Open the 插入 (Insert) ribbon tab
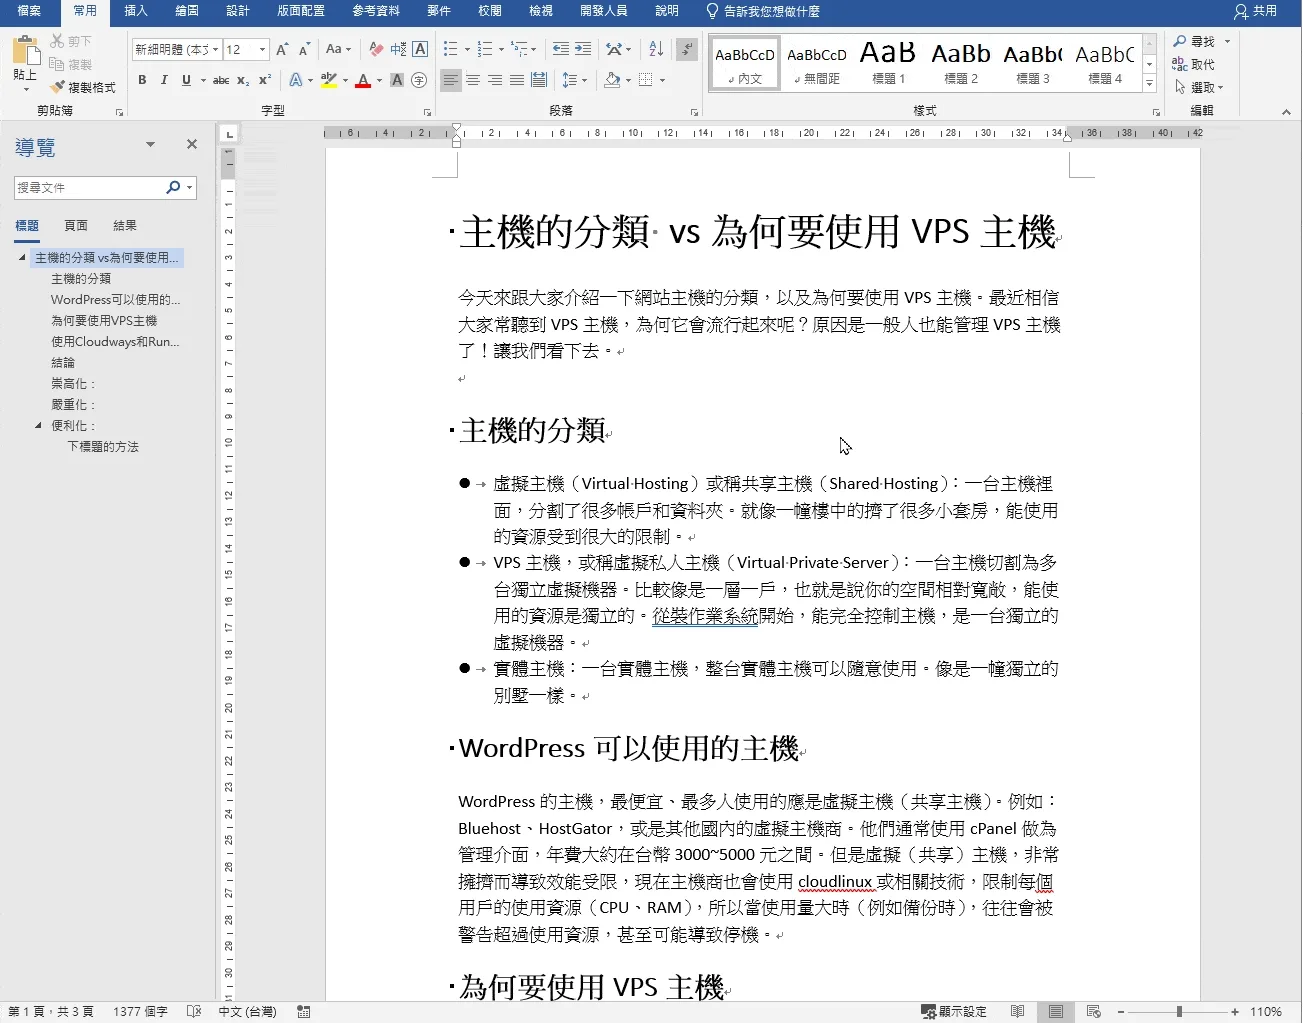The image size is (1303, 1023). click(136, 11)
